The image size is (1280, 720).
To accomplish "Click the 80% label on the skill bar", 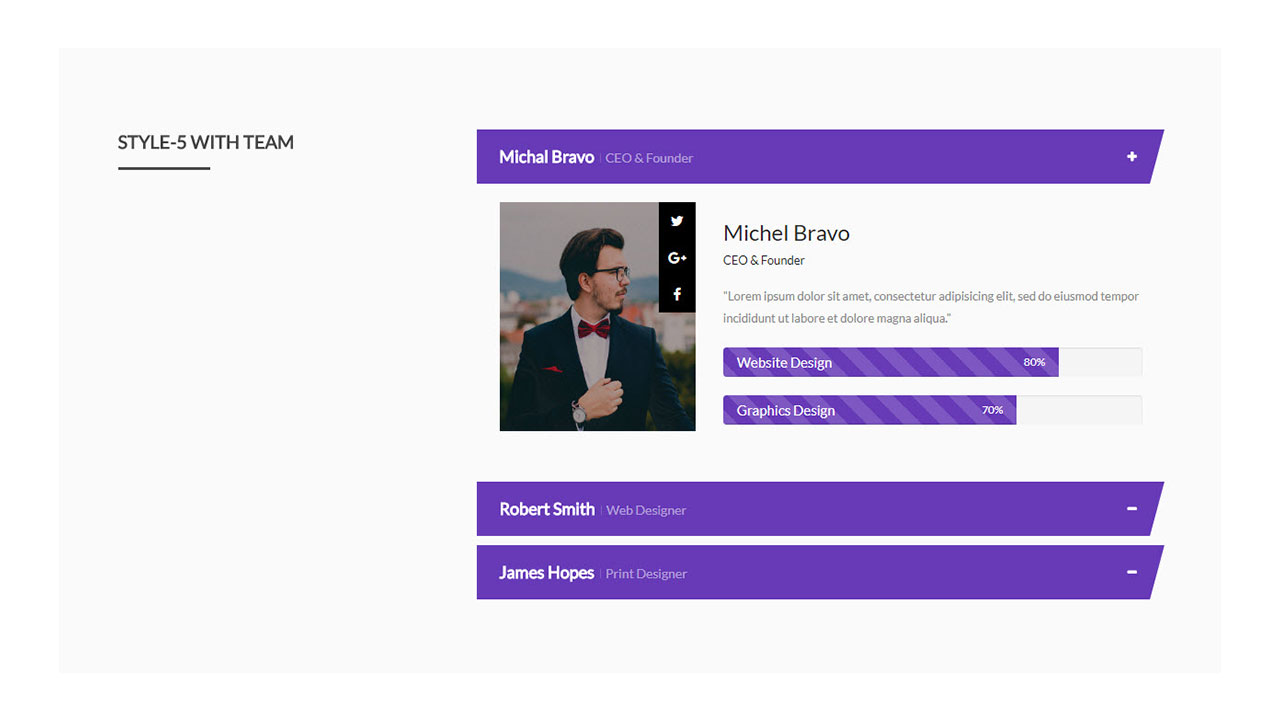I will (1034, 362).
